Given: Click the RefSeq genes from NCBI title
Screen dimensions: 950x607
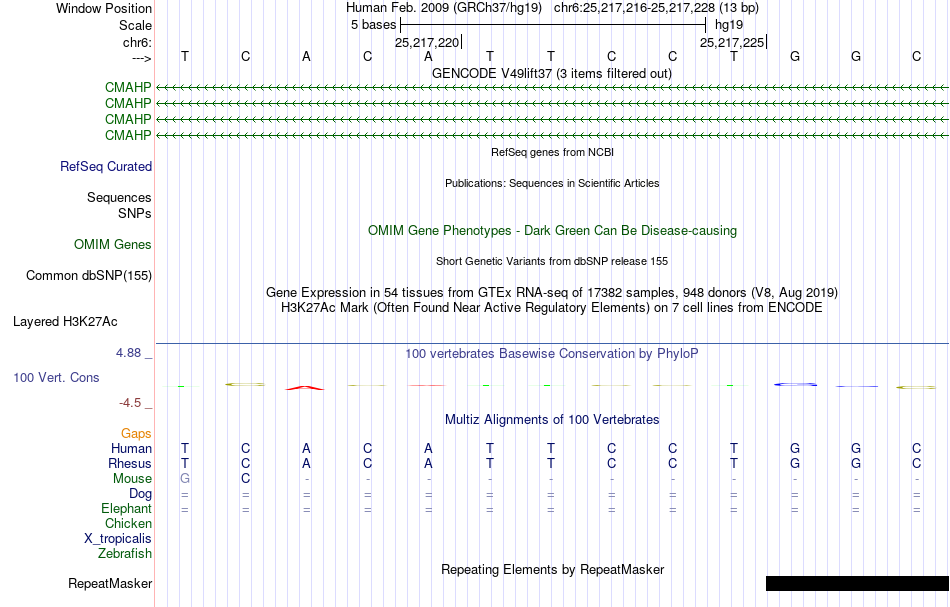Looking at the screenshot, I should click(x=552, y=153).
